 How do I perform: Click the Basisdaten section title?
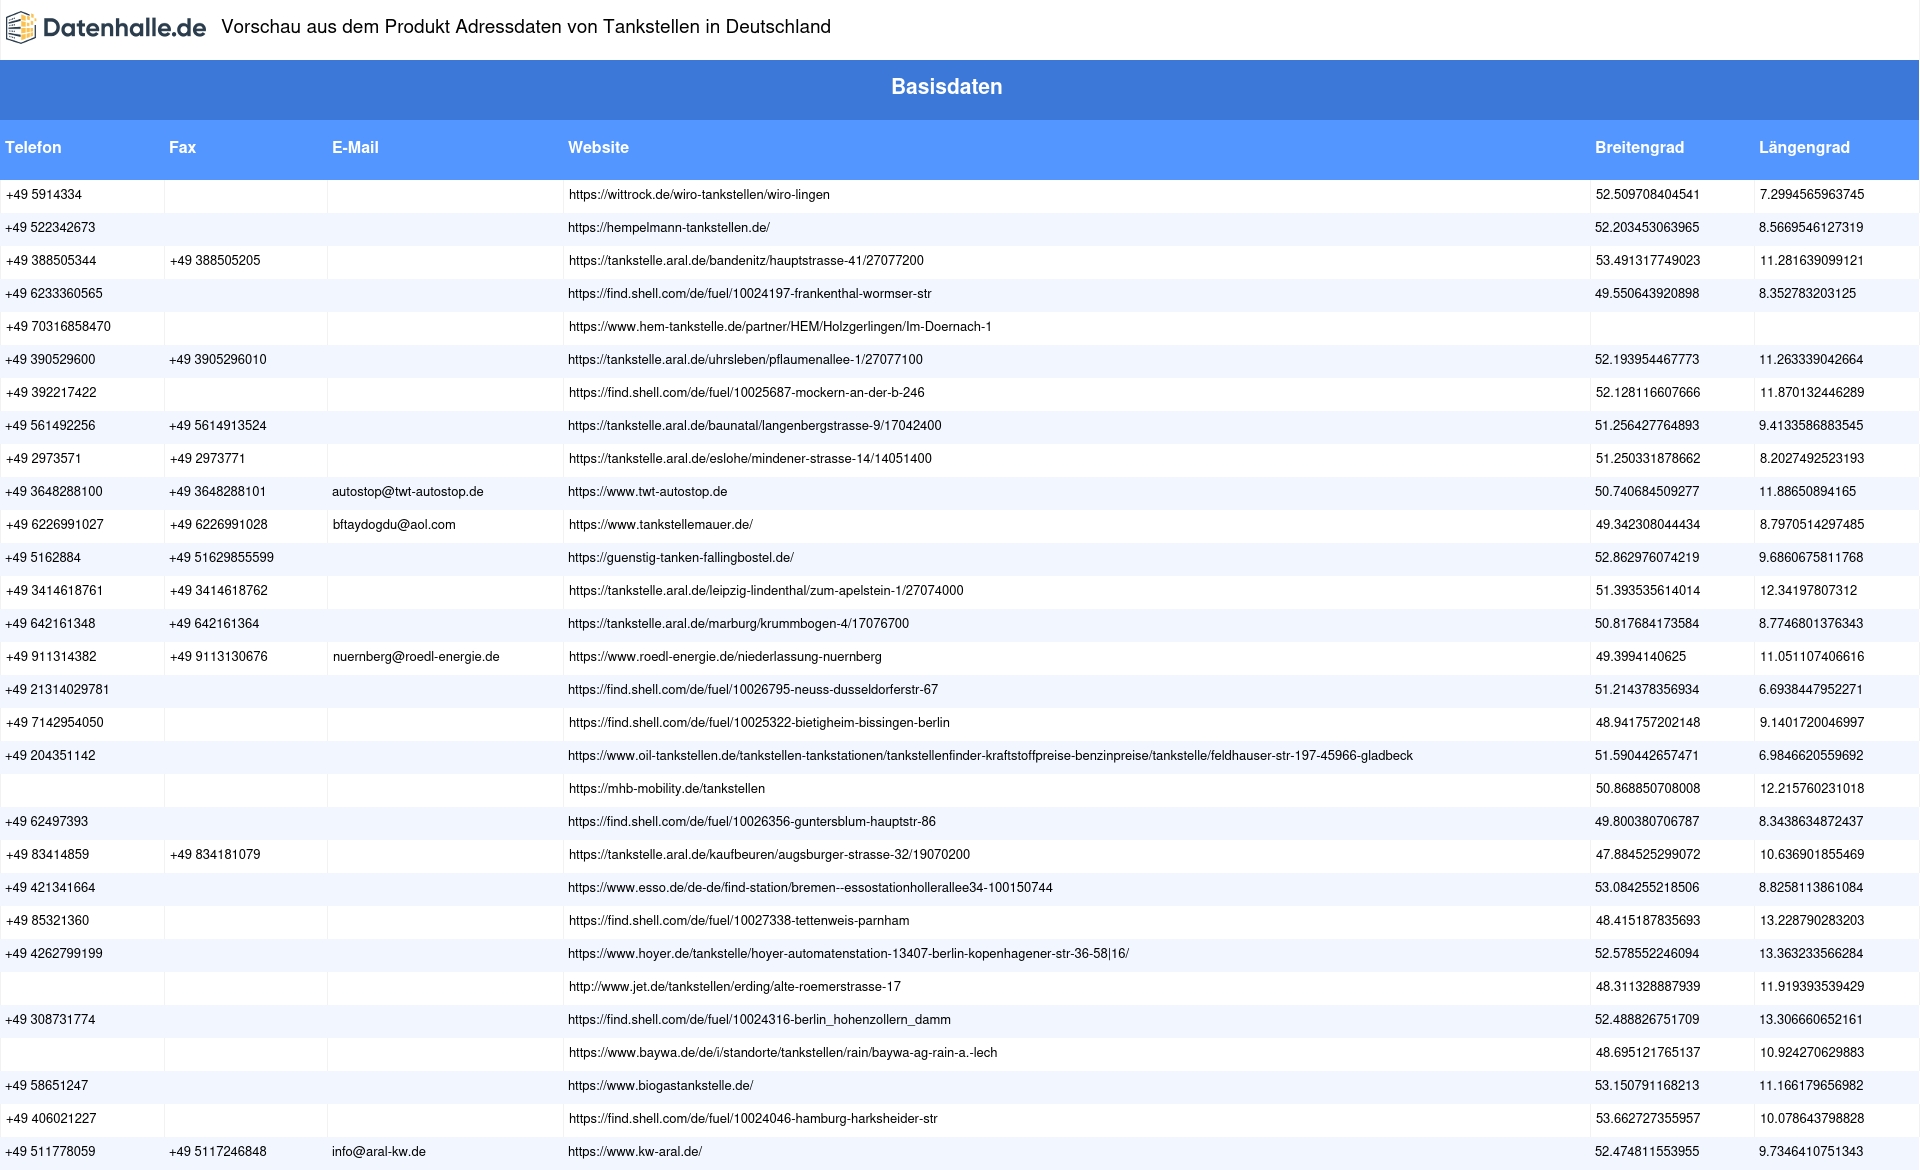tap(946, 87)
